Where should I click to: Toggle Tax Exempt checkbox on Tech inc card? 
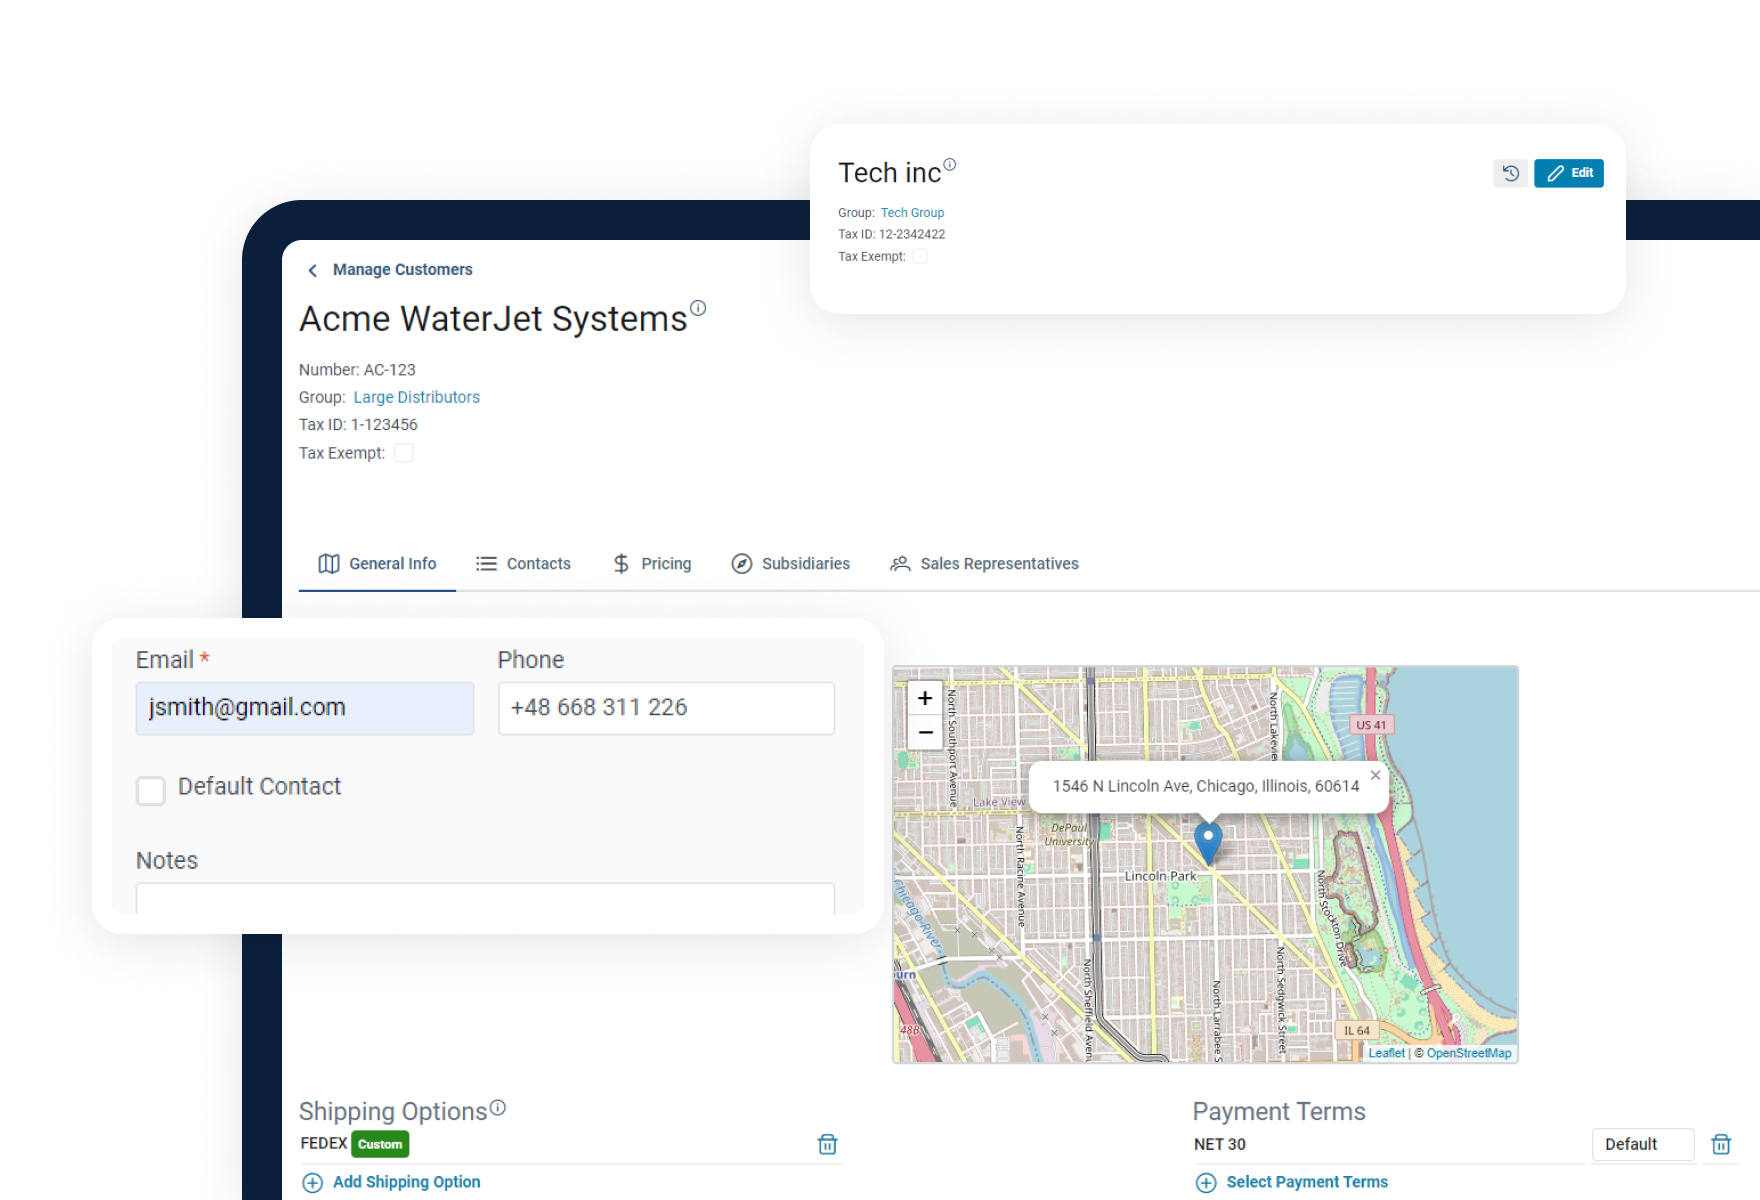pyautogui.click(x=920, y=257)
